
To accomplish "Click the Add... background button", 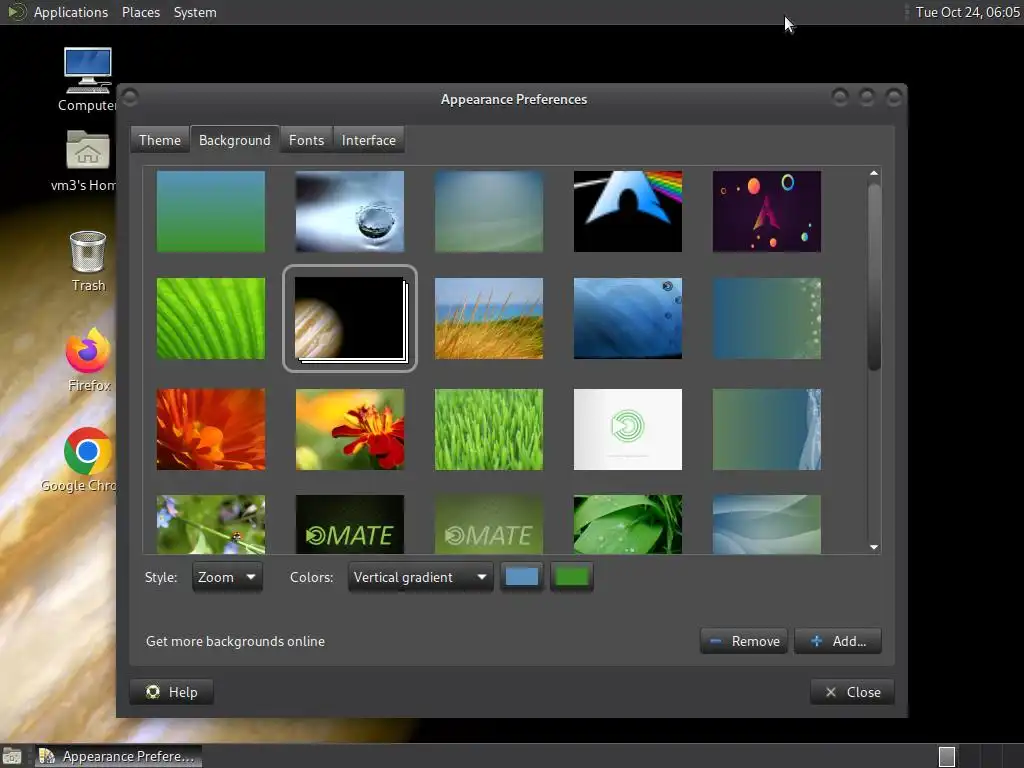I will coord(839,641).
